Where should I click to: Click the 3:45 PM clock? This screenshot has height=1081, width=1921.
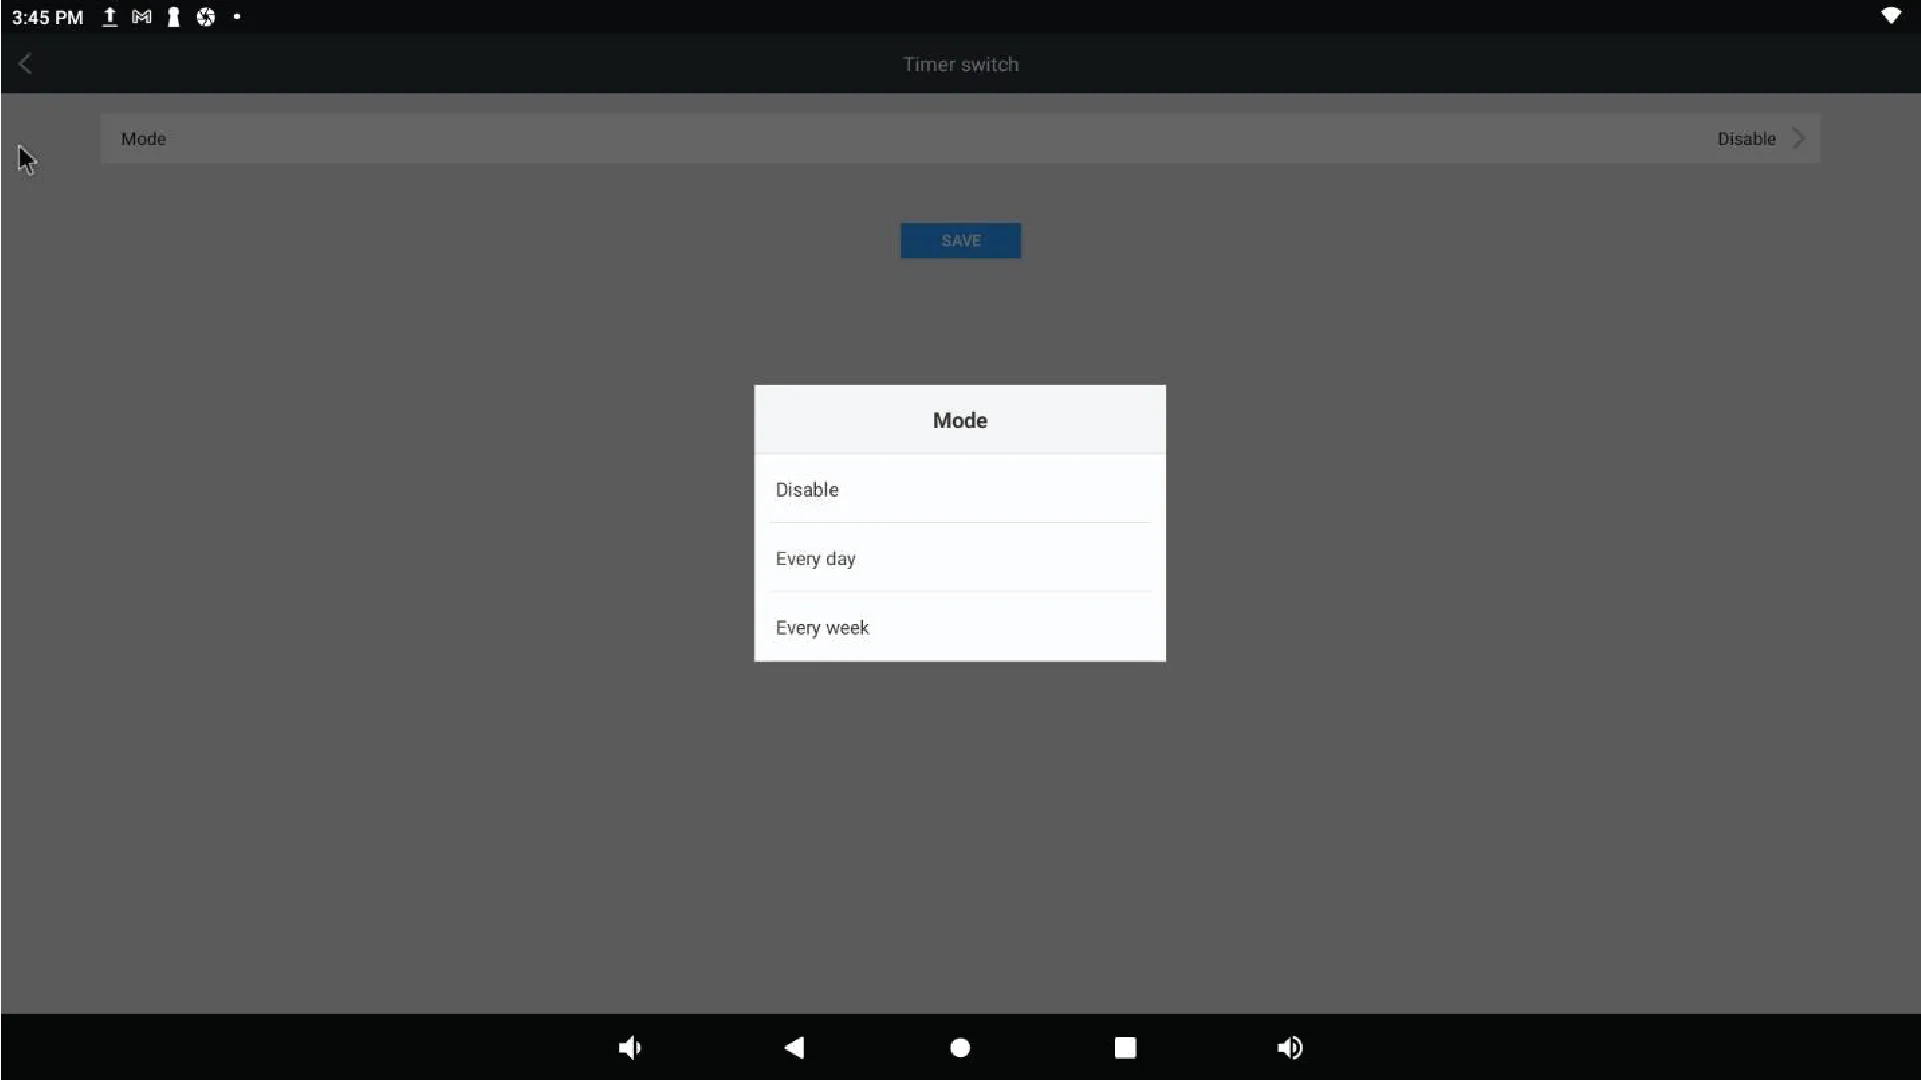pos(47,17)
